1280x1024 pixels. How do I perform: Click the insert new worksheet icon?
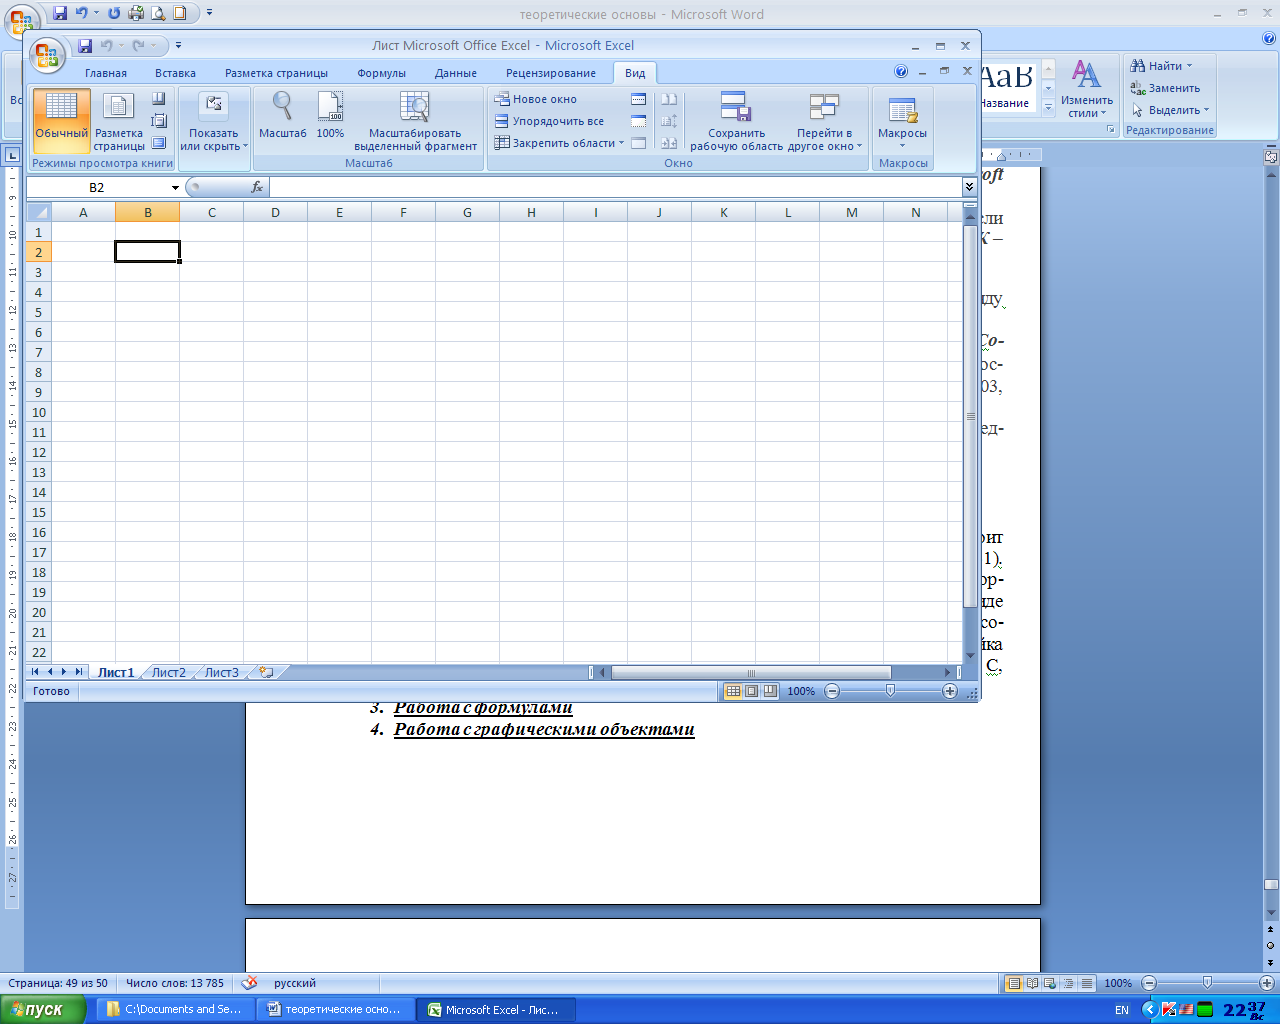(266, 673)
